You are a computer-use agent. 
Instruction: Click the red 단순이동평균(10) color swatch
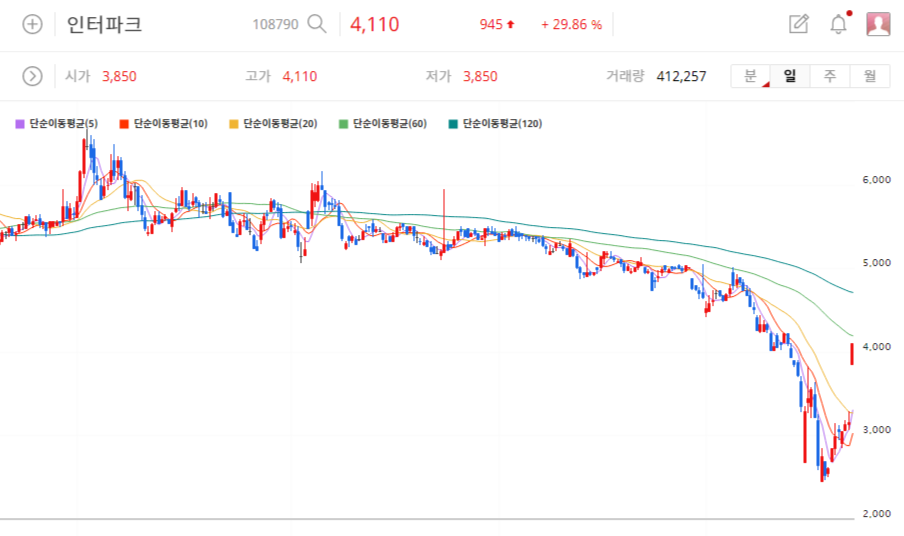click(124, 124)
